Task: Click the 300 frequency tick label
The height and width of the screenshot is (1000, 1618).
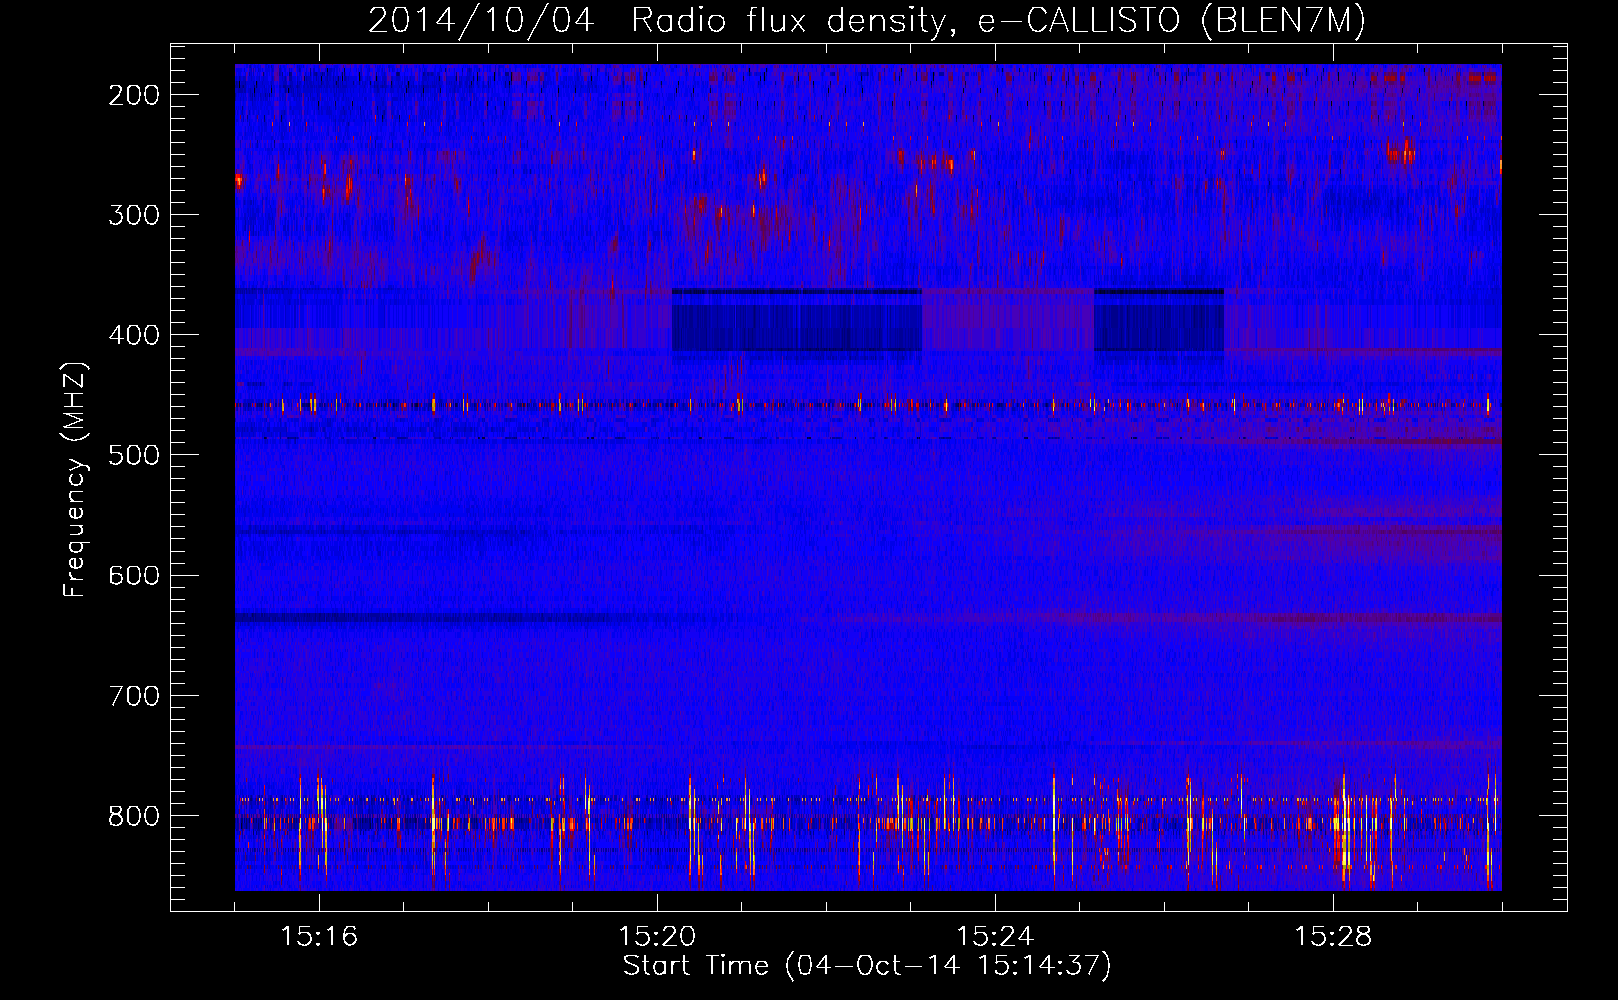Action: [x=134, y=215]
